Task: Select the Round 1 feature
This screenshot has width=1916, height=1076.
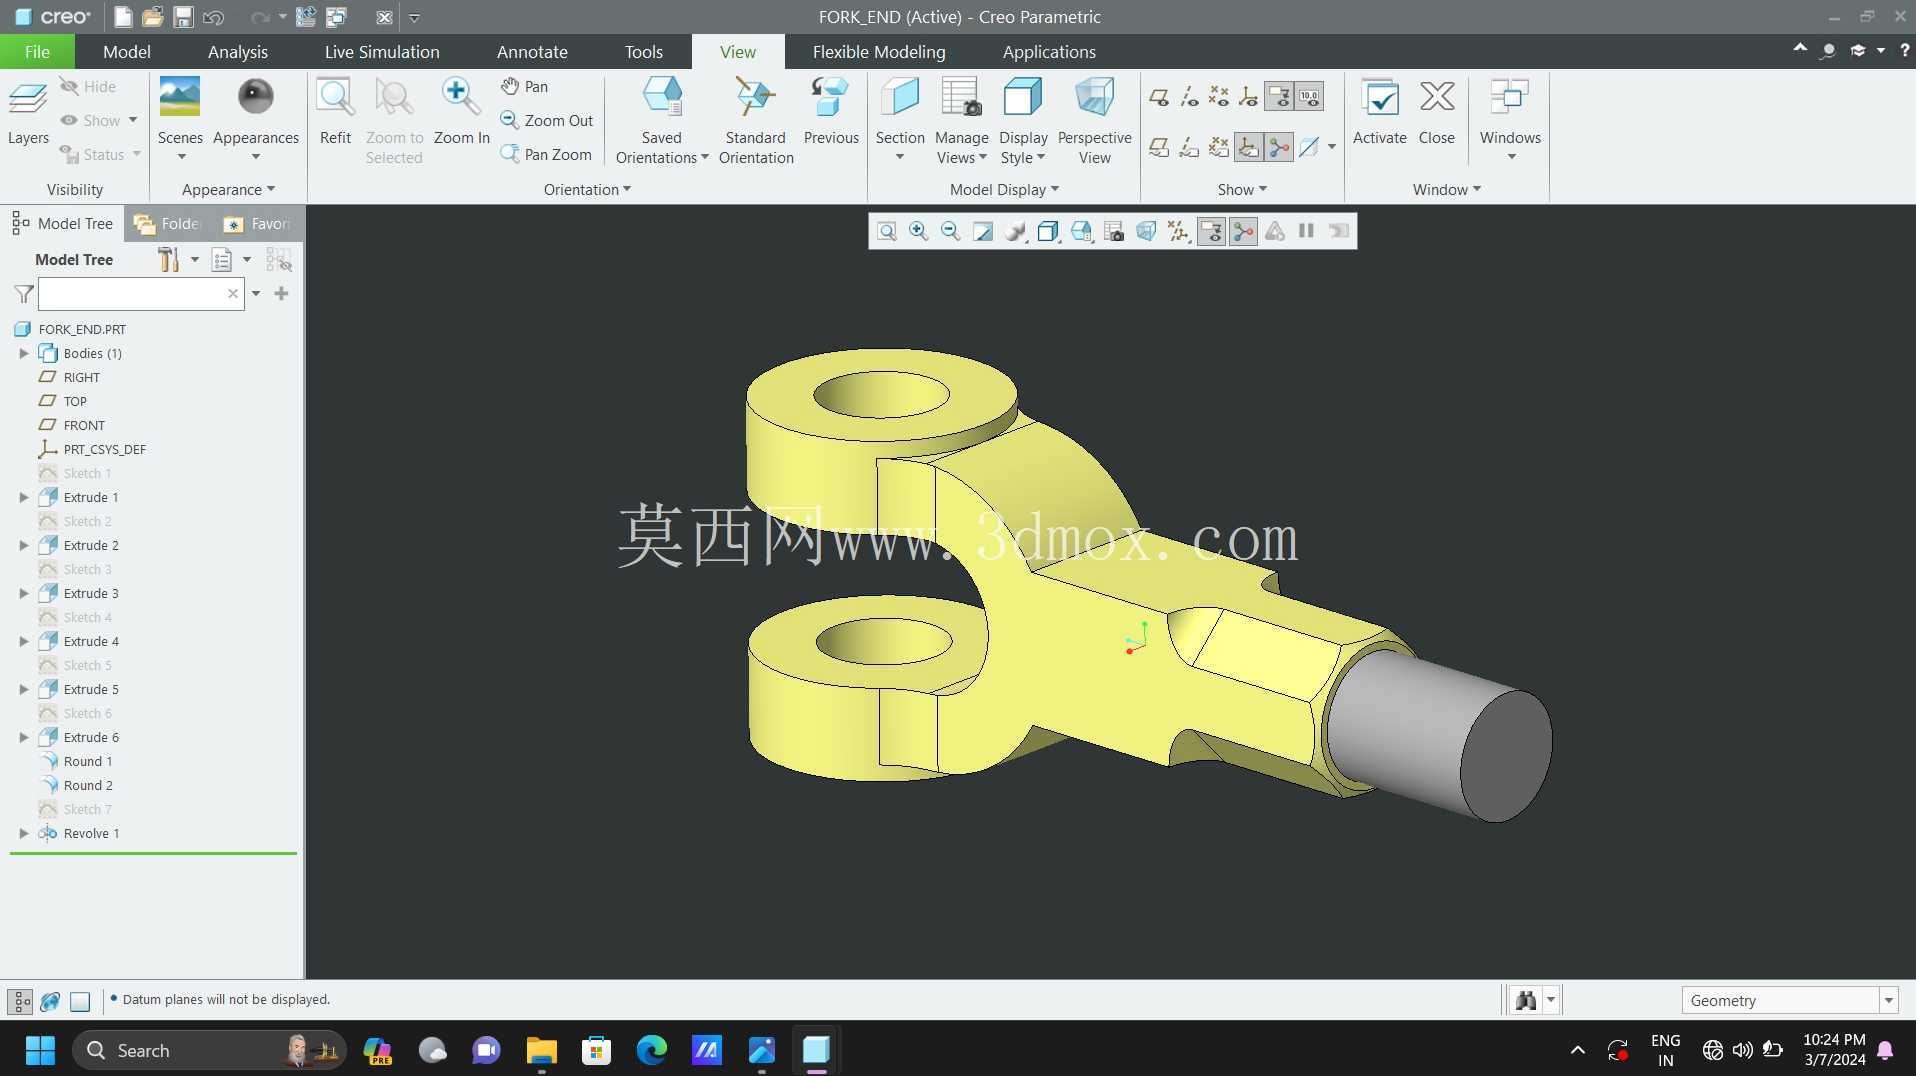Action: [x=88, y=761]
